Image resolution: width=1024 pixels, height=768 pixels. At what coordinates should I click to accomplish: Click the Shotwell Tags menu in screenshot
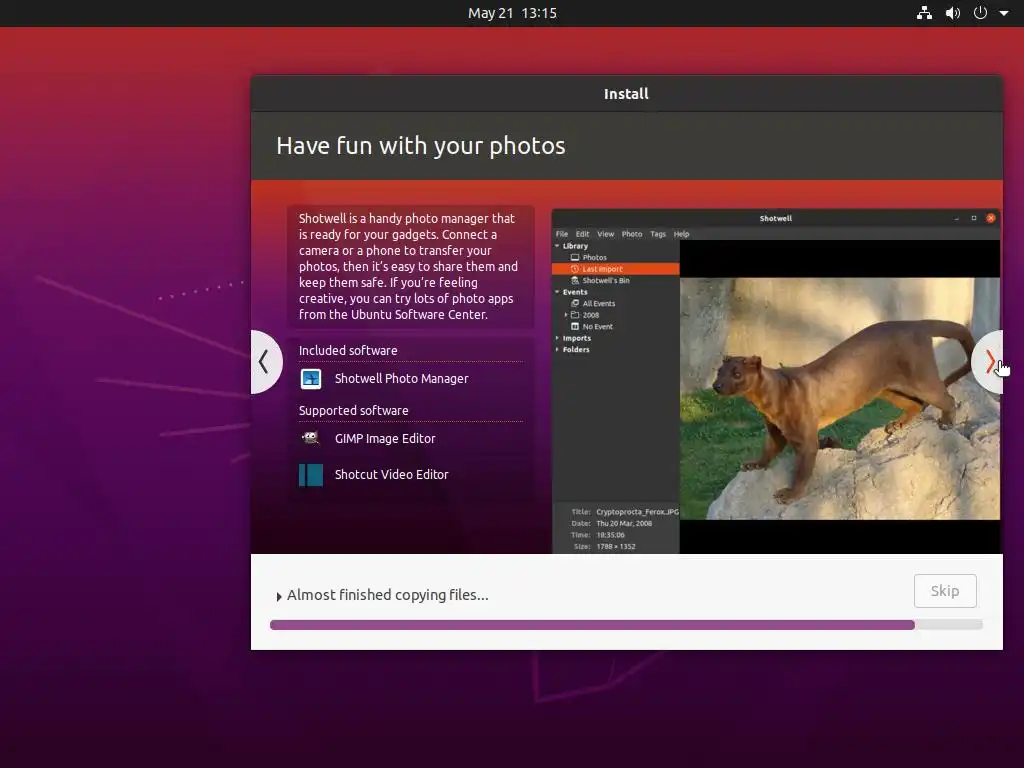click(658, 234)
